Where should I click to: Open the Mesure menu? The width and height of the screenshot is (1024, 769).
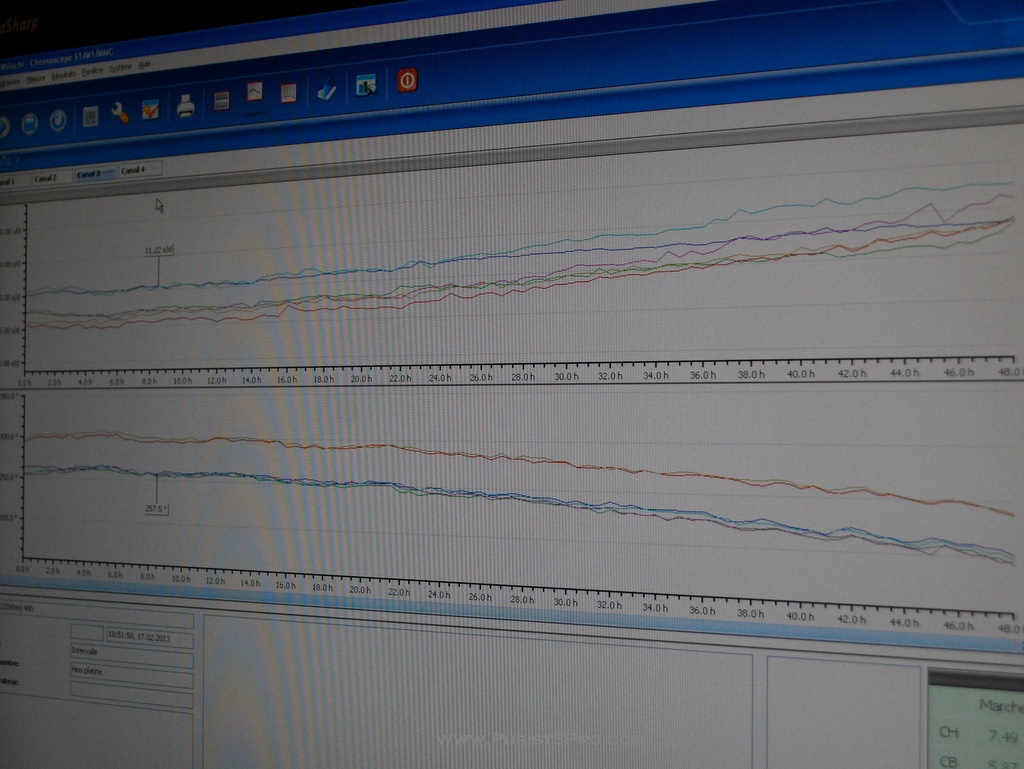point(36,77)
